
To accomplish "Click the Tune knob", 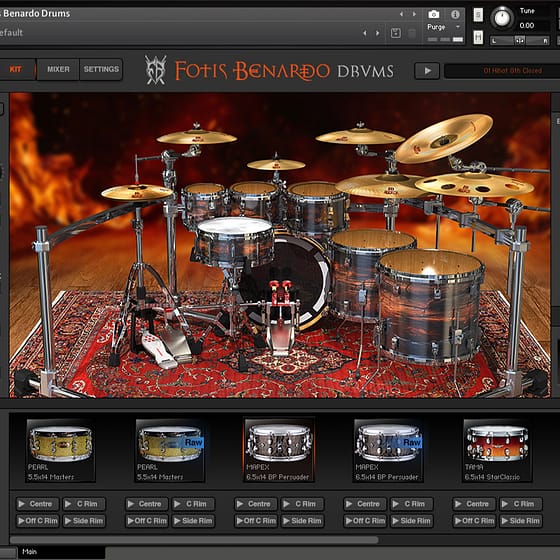I will click(x=502, y=18).
